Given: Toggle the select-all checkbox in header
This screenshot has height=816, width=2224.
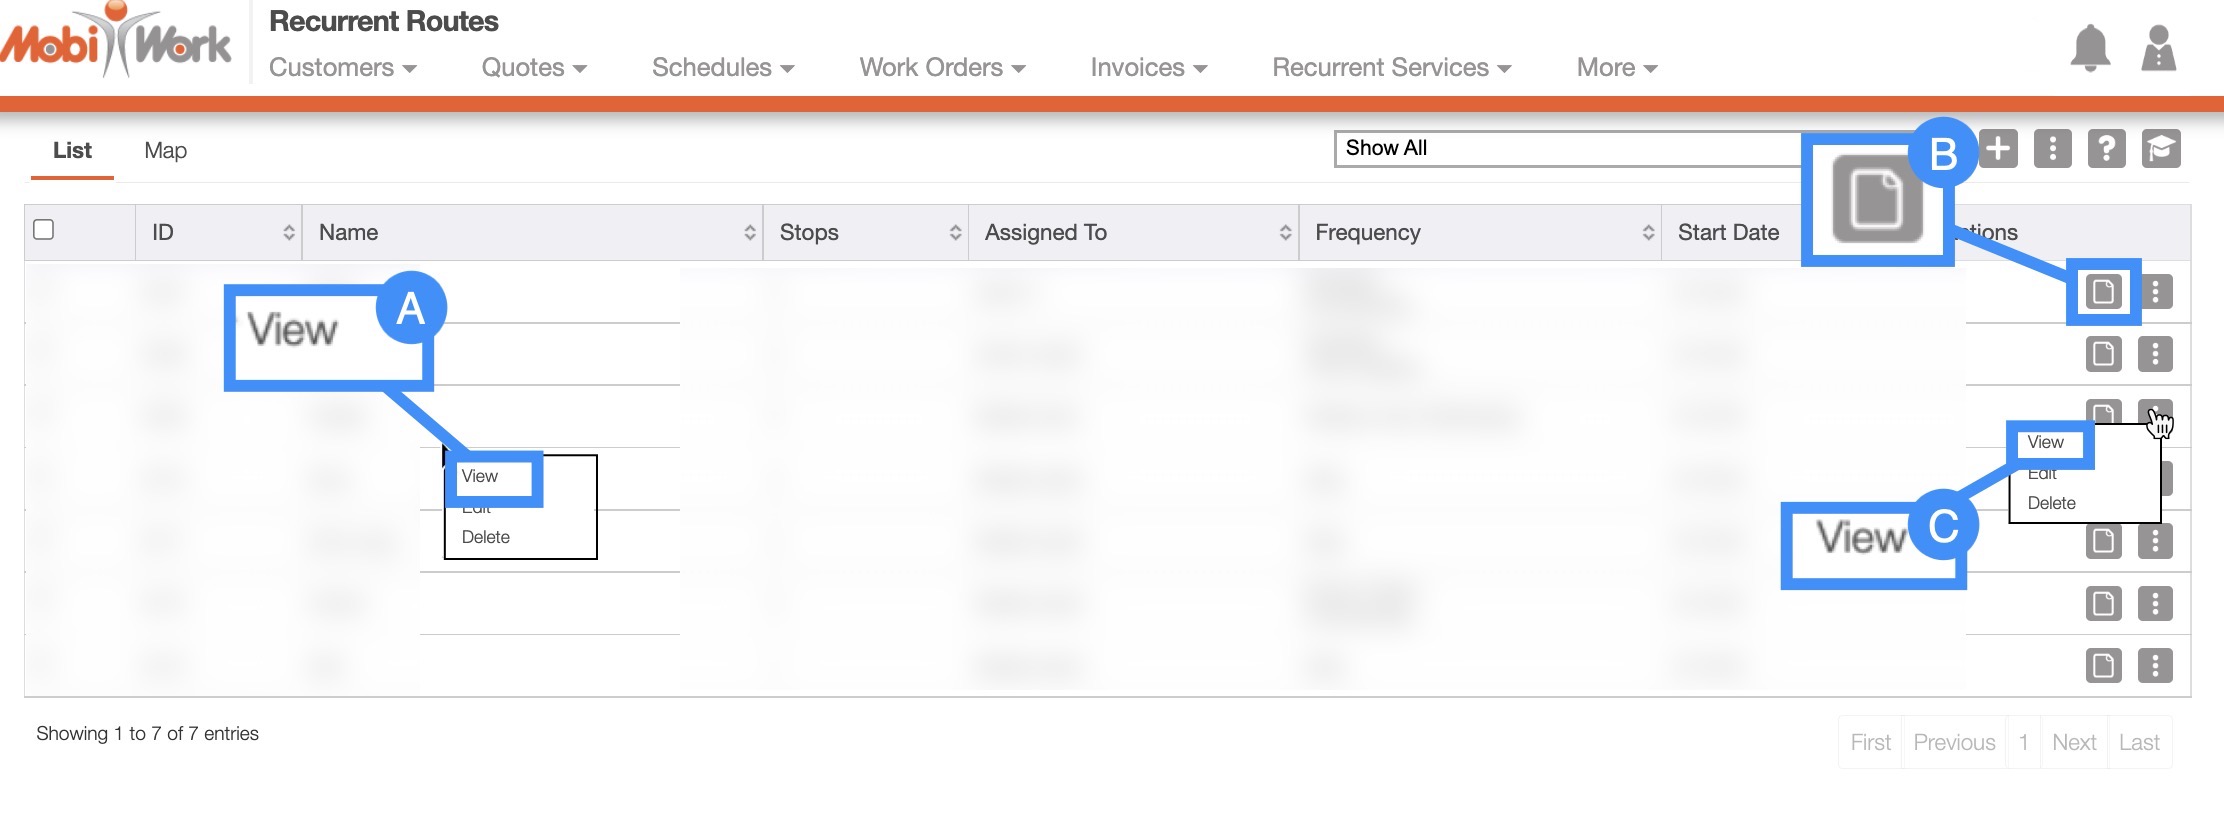Looking at the screenshot, I should click(x=44, y=230).
